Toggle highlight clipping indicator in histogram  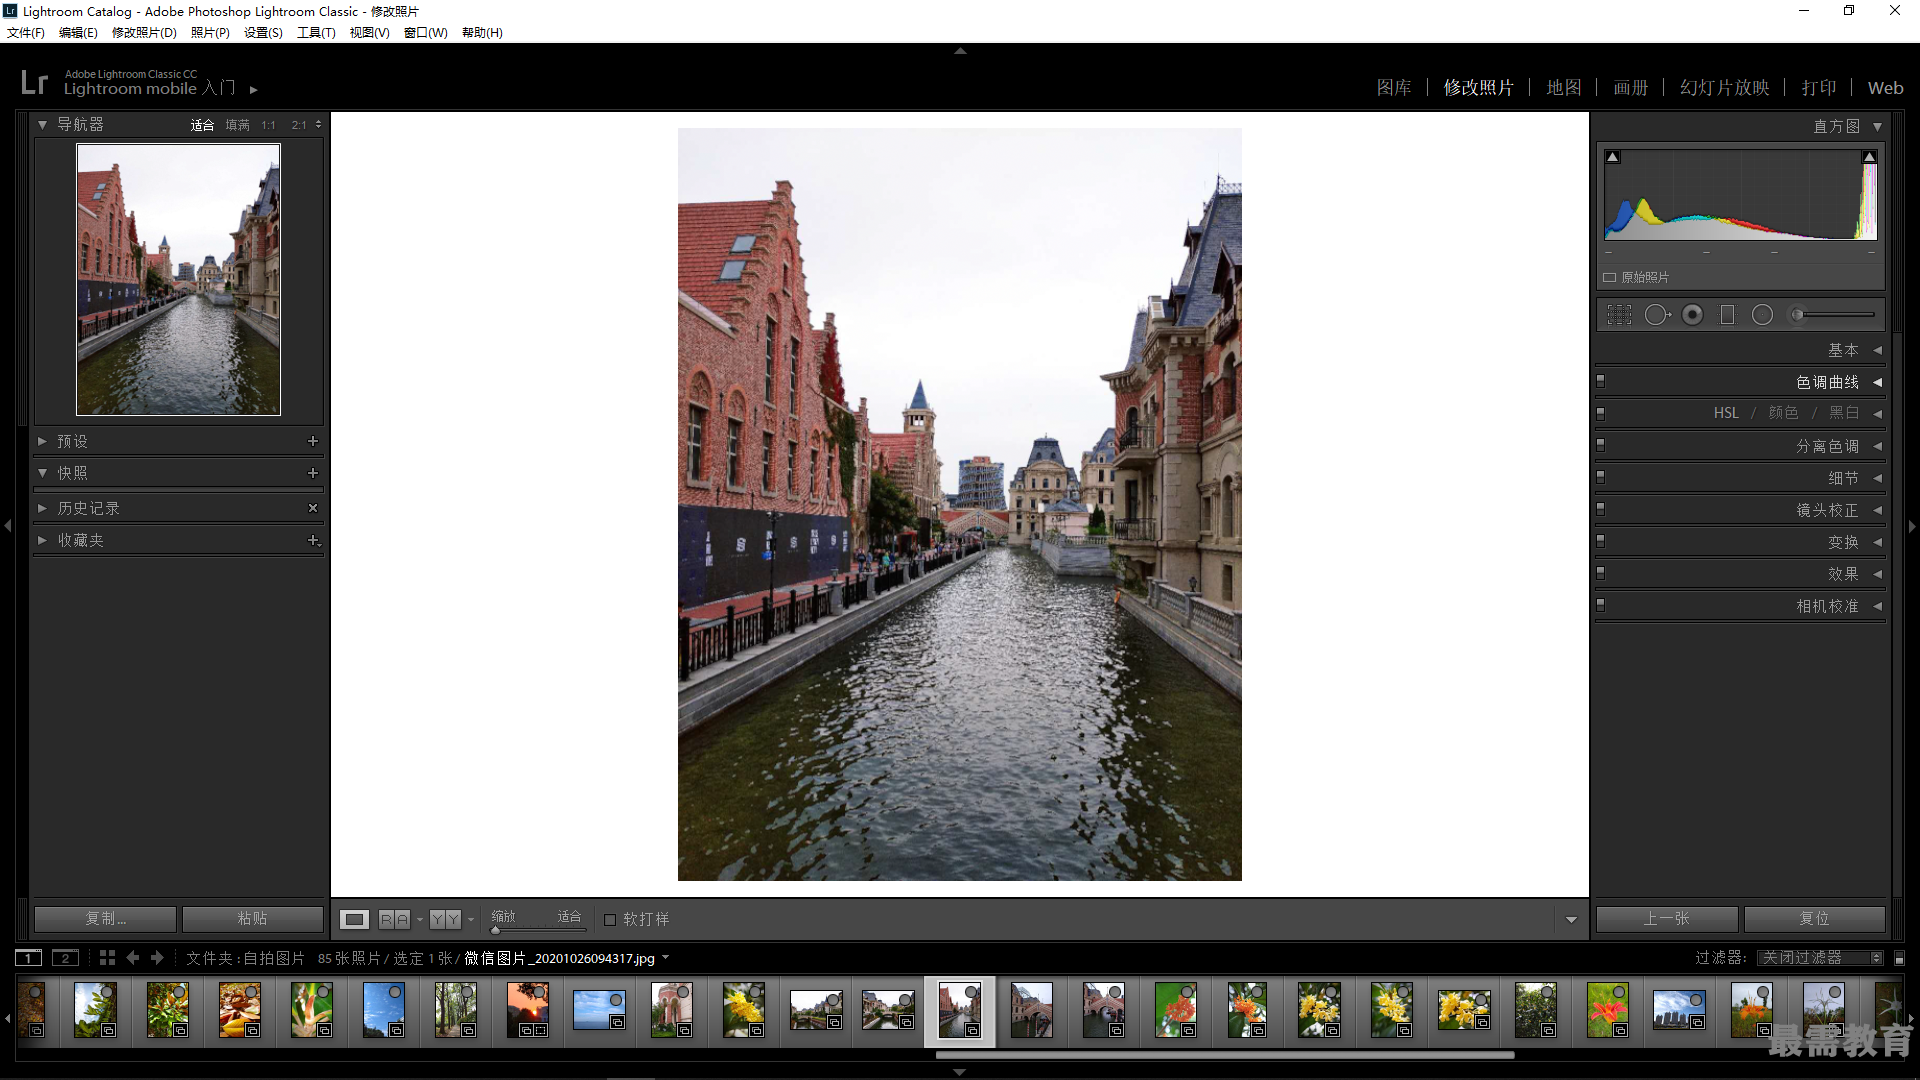pyautogui.click(x=1869, y=157)
